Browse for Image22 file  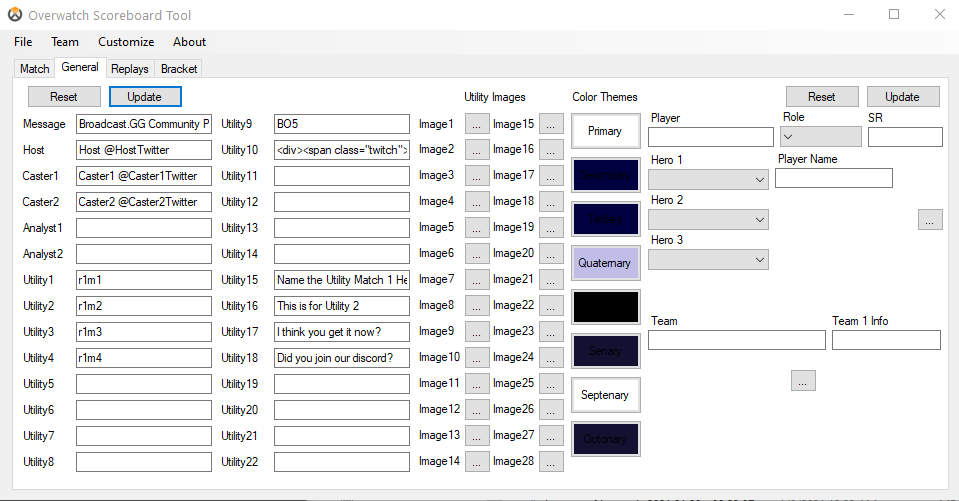click(551, 305)
